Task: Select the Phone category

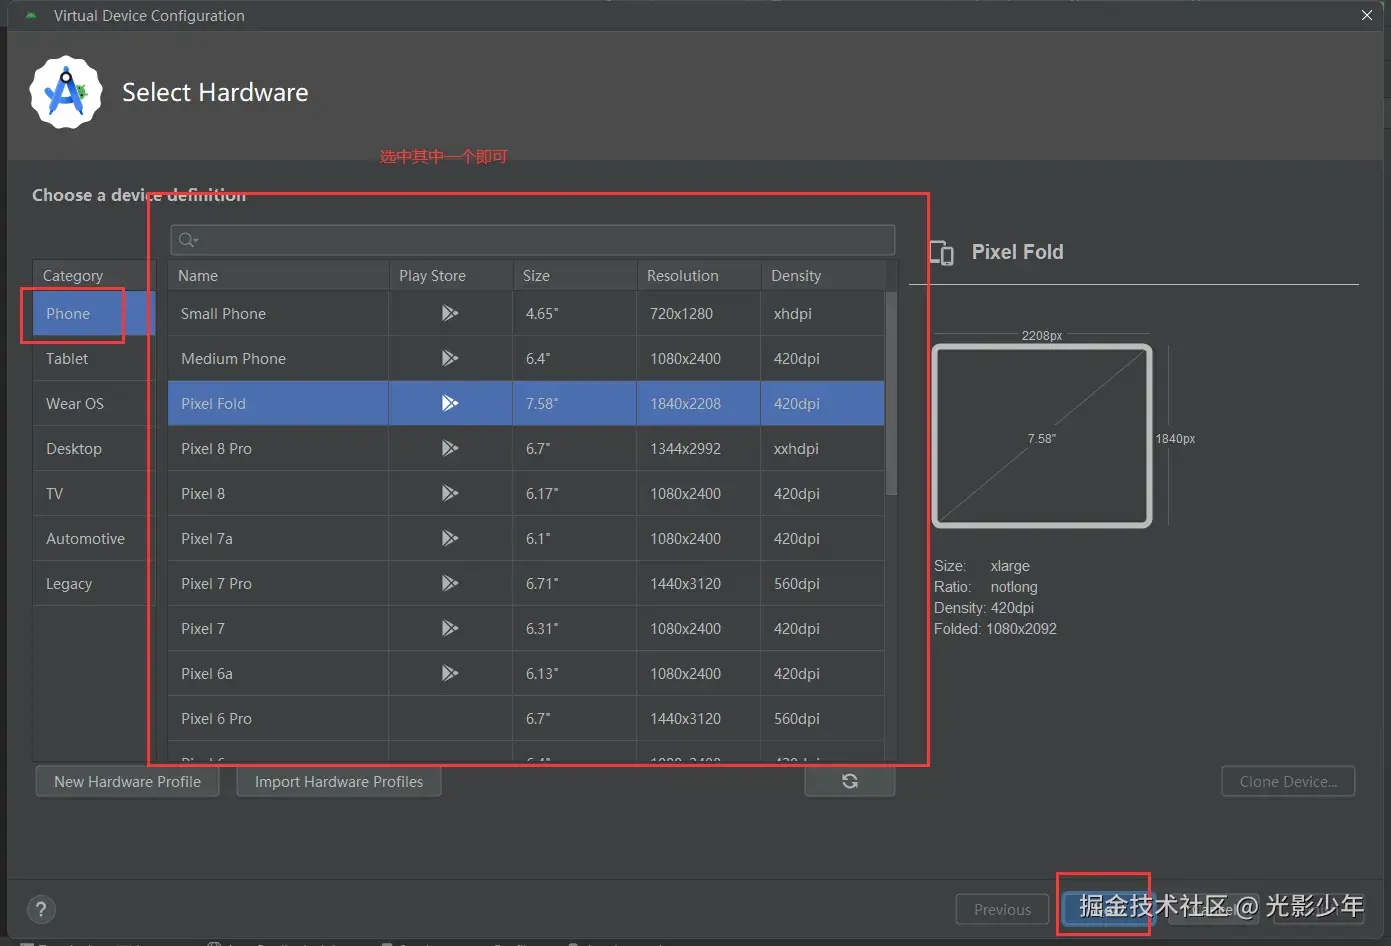Action: click(94, 313)
